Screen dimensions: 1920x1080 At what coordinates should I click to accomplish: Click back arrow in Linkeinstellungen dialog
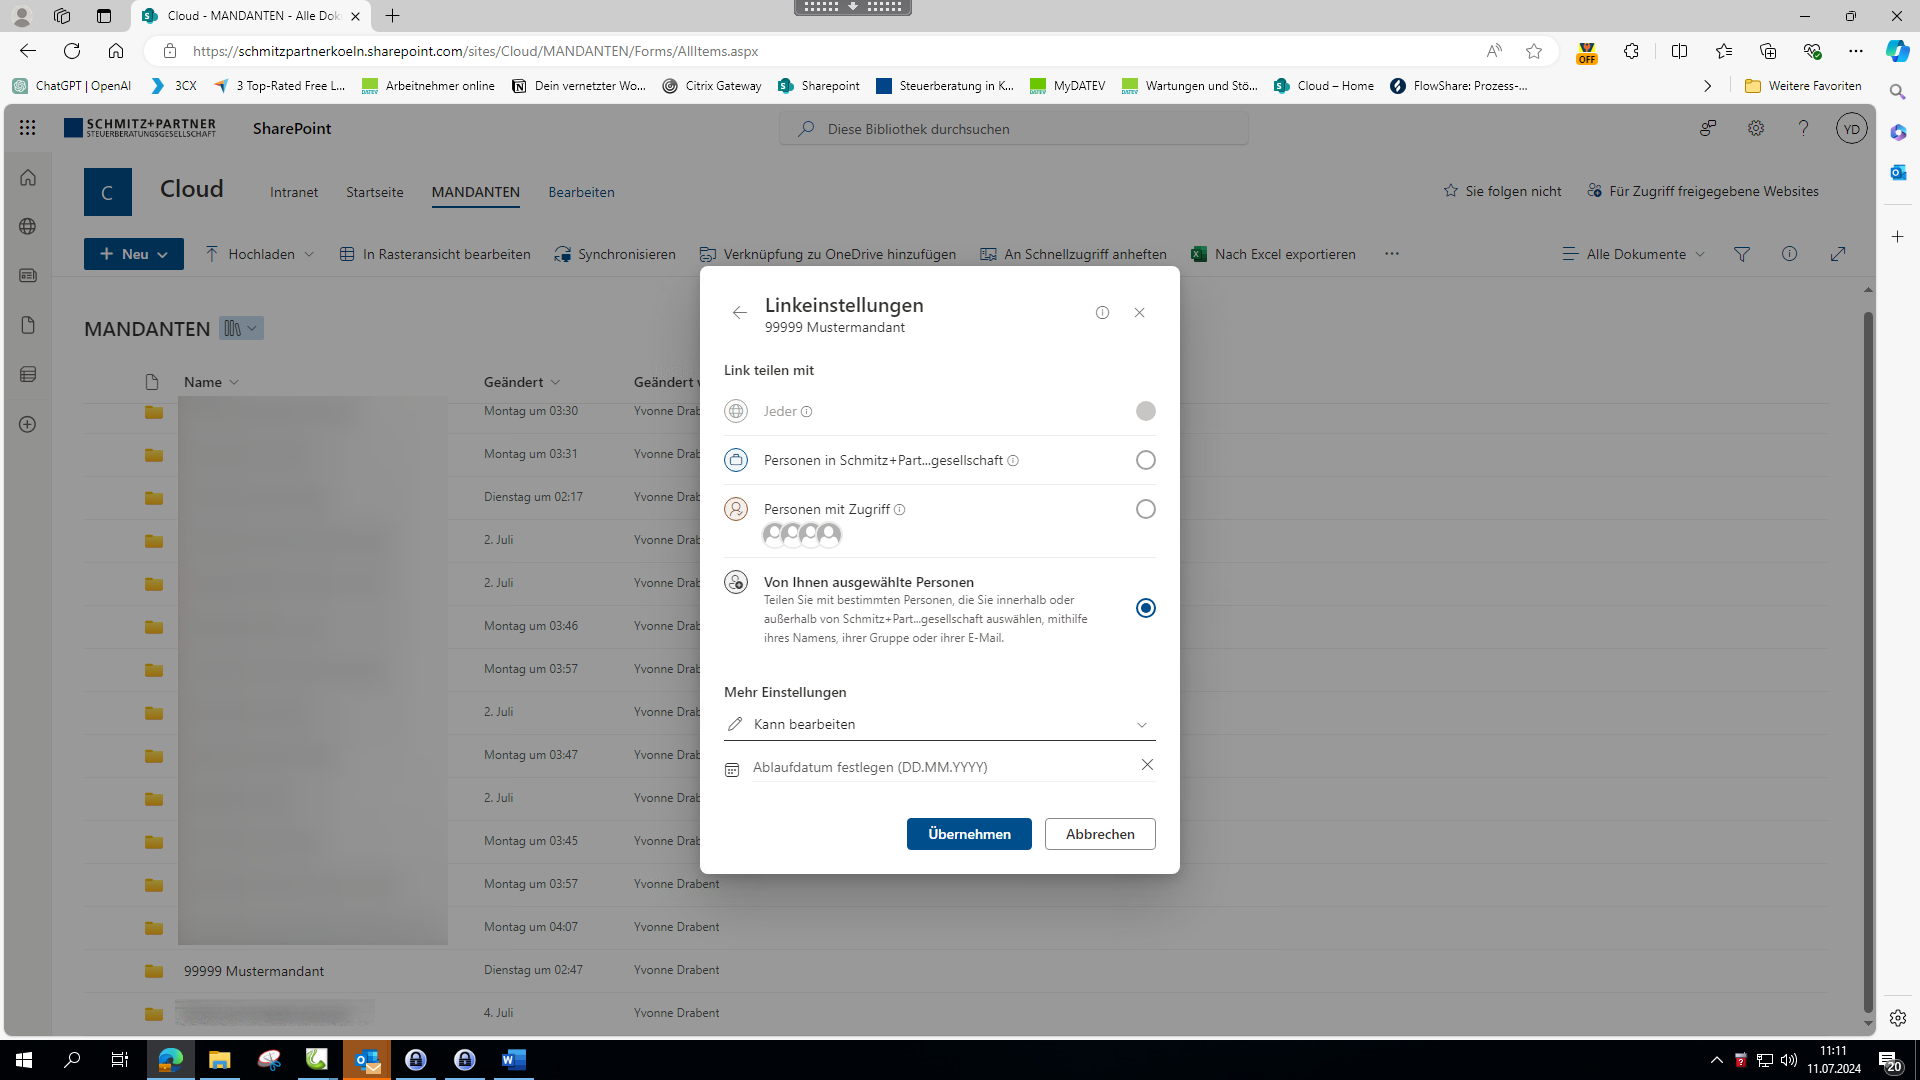[739, 313]
